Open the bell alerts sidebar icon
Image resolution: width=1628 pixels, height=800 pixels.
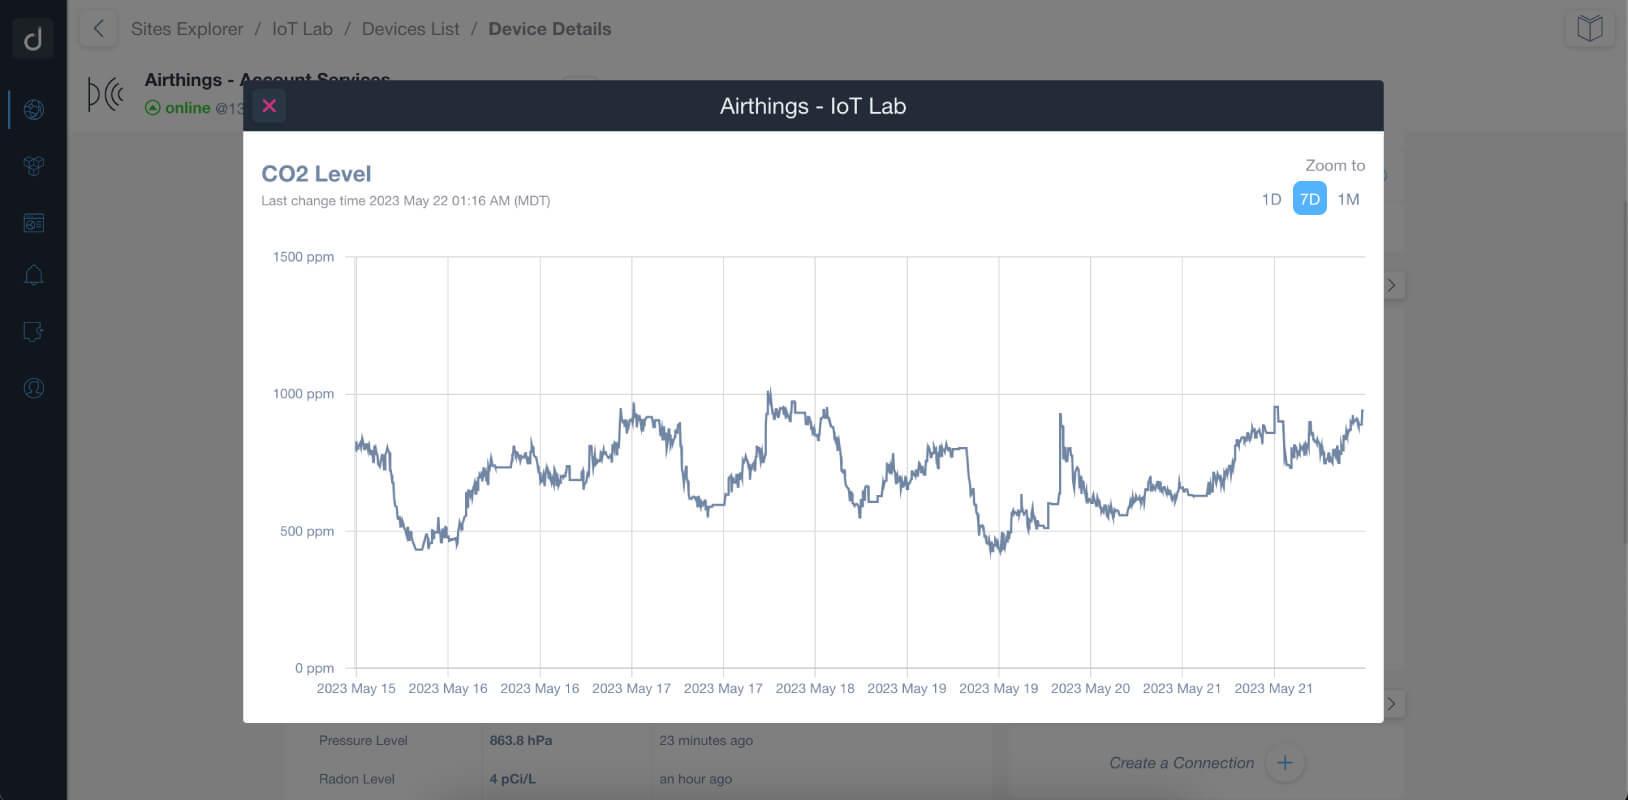coord(33,275)
